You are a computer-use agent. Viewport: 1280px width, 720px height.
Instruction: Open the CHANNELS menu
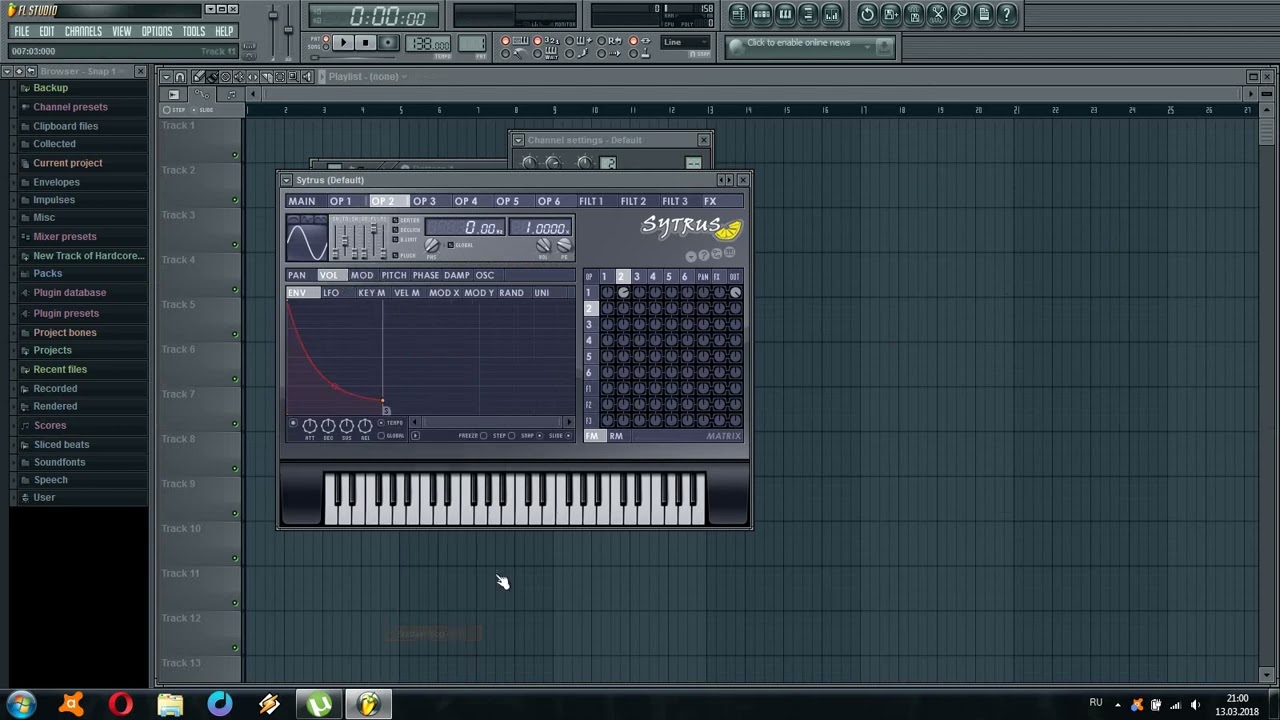pyautogui.click(x=83, y=31)
